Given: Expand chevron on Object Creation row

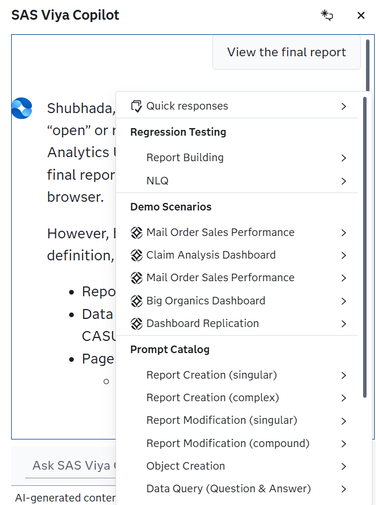Looking at the screenshot, I should click(344, 466).
